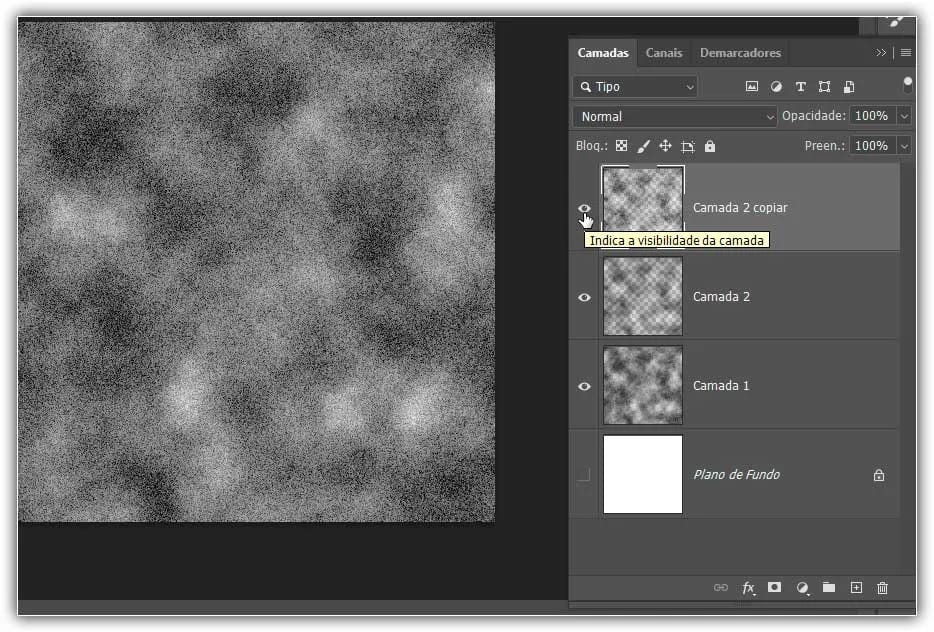Expand the Preen. fill slider arrow
The width and height of the screenshot is (934, 632).
click(x=904, y=146)
